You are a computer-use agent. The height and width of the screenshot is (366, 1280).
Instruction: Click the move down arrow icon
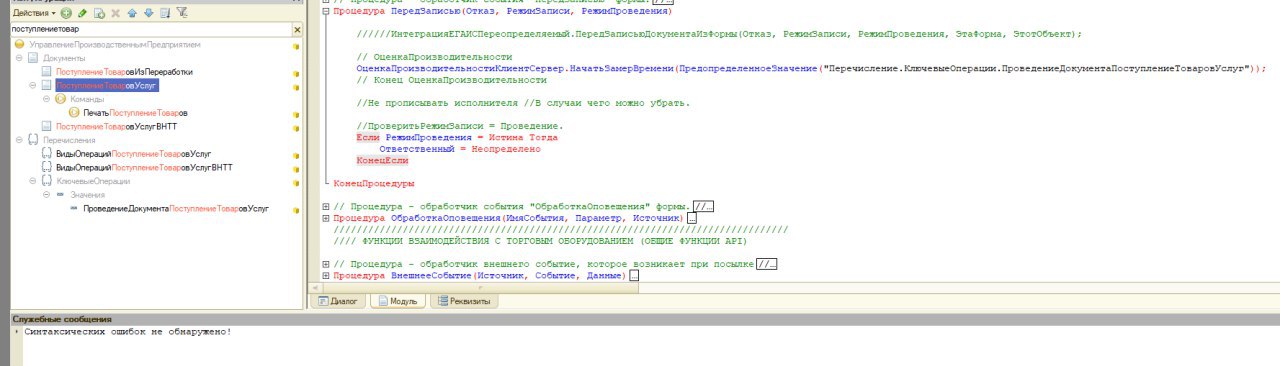pos(148,13)
